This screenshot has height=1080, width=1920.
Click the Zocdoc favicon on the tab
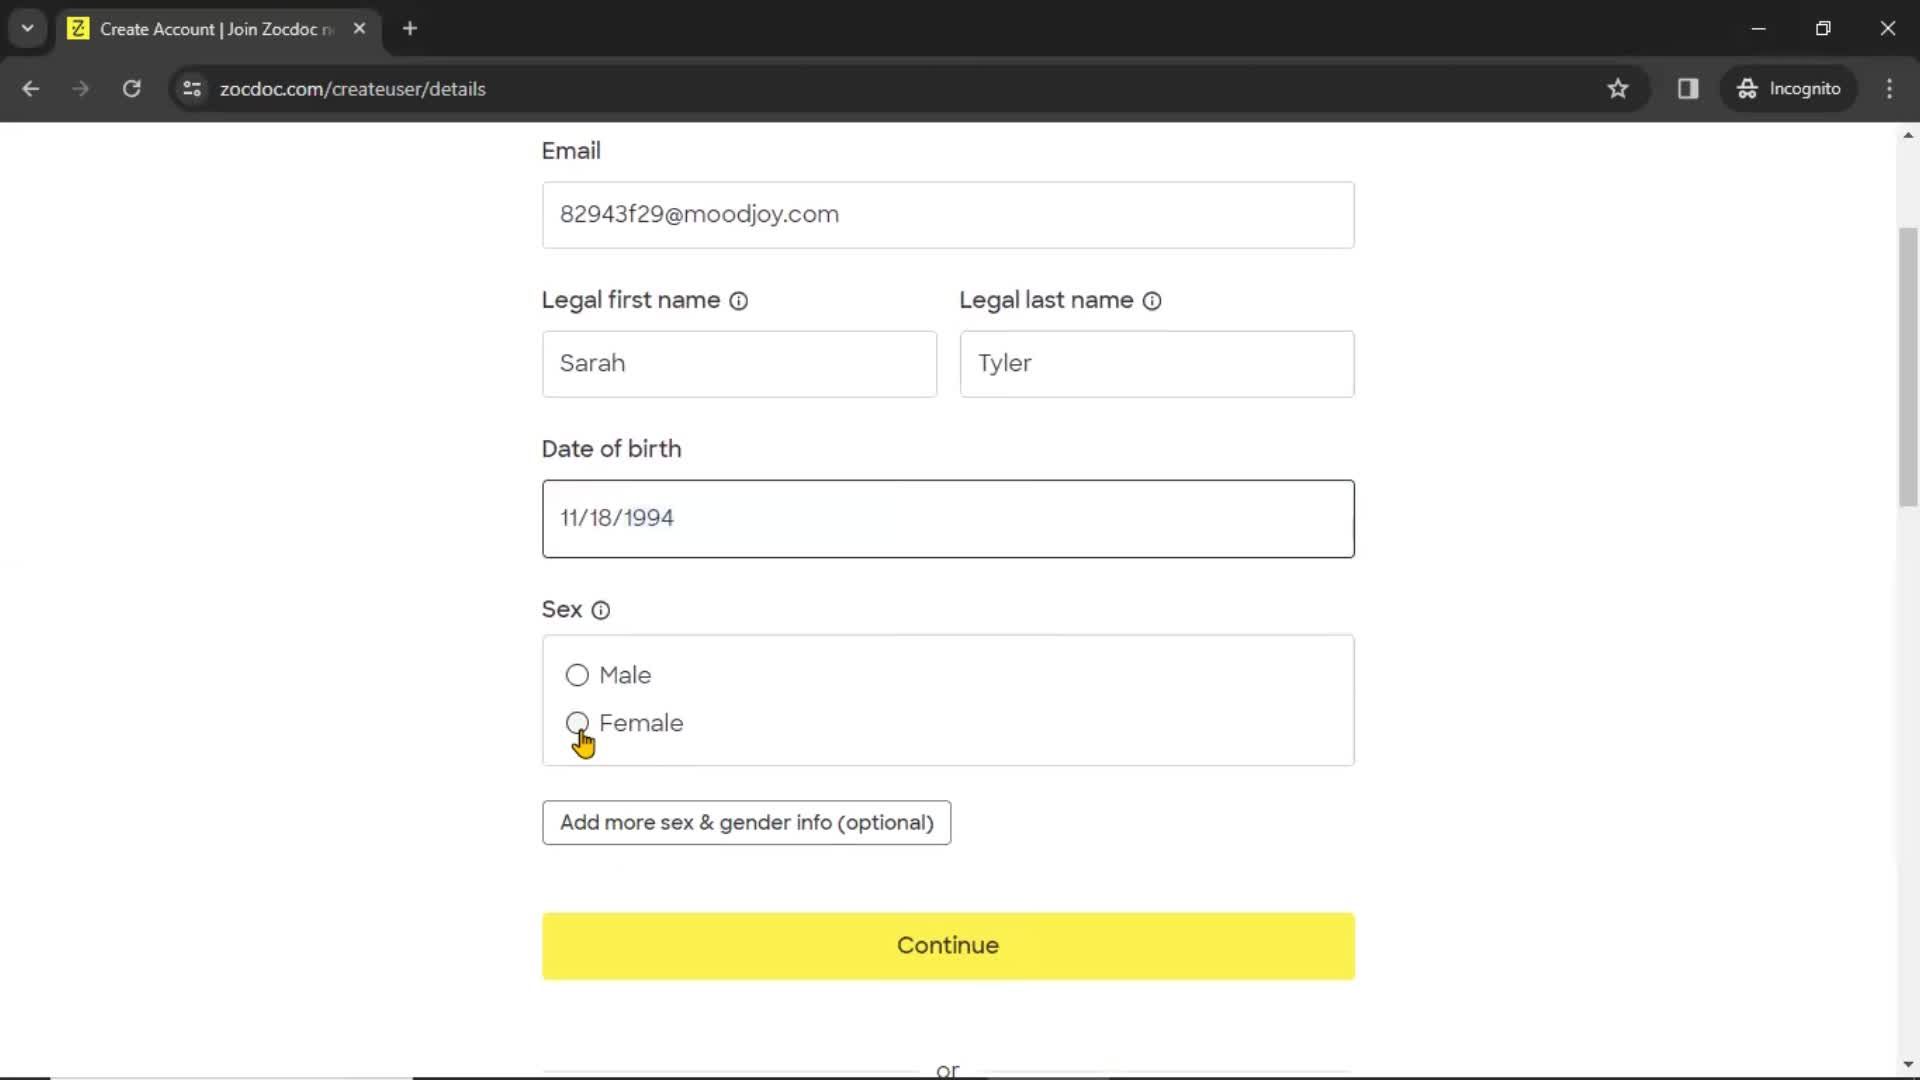point(77,29)
